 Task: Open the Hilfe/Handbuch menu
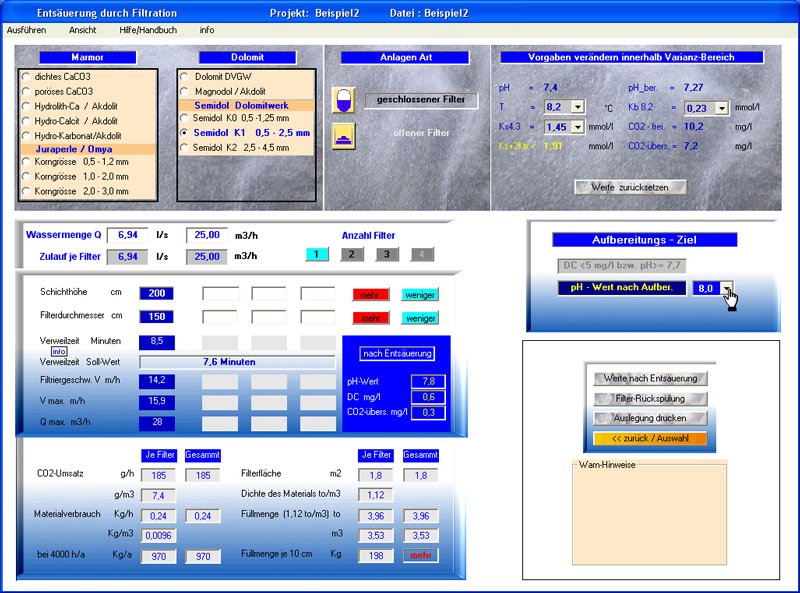pyautogui.click(x=148, y=30)
